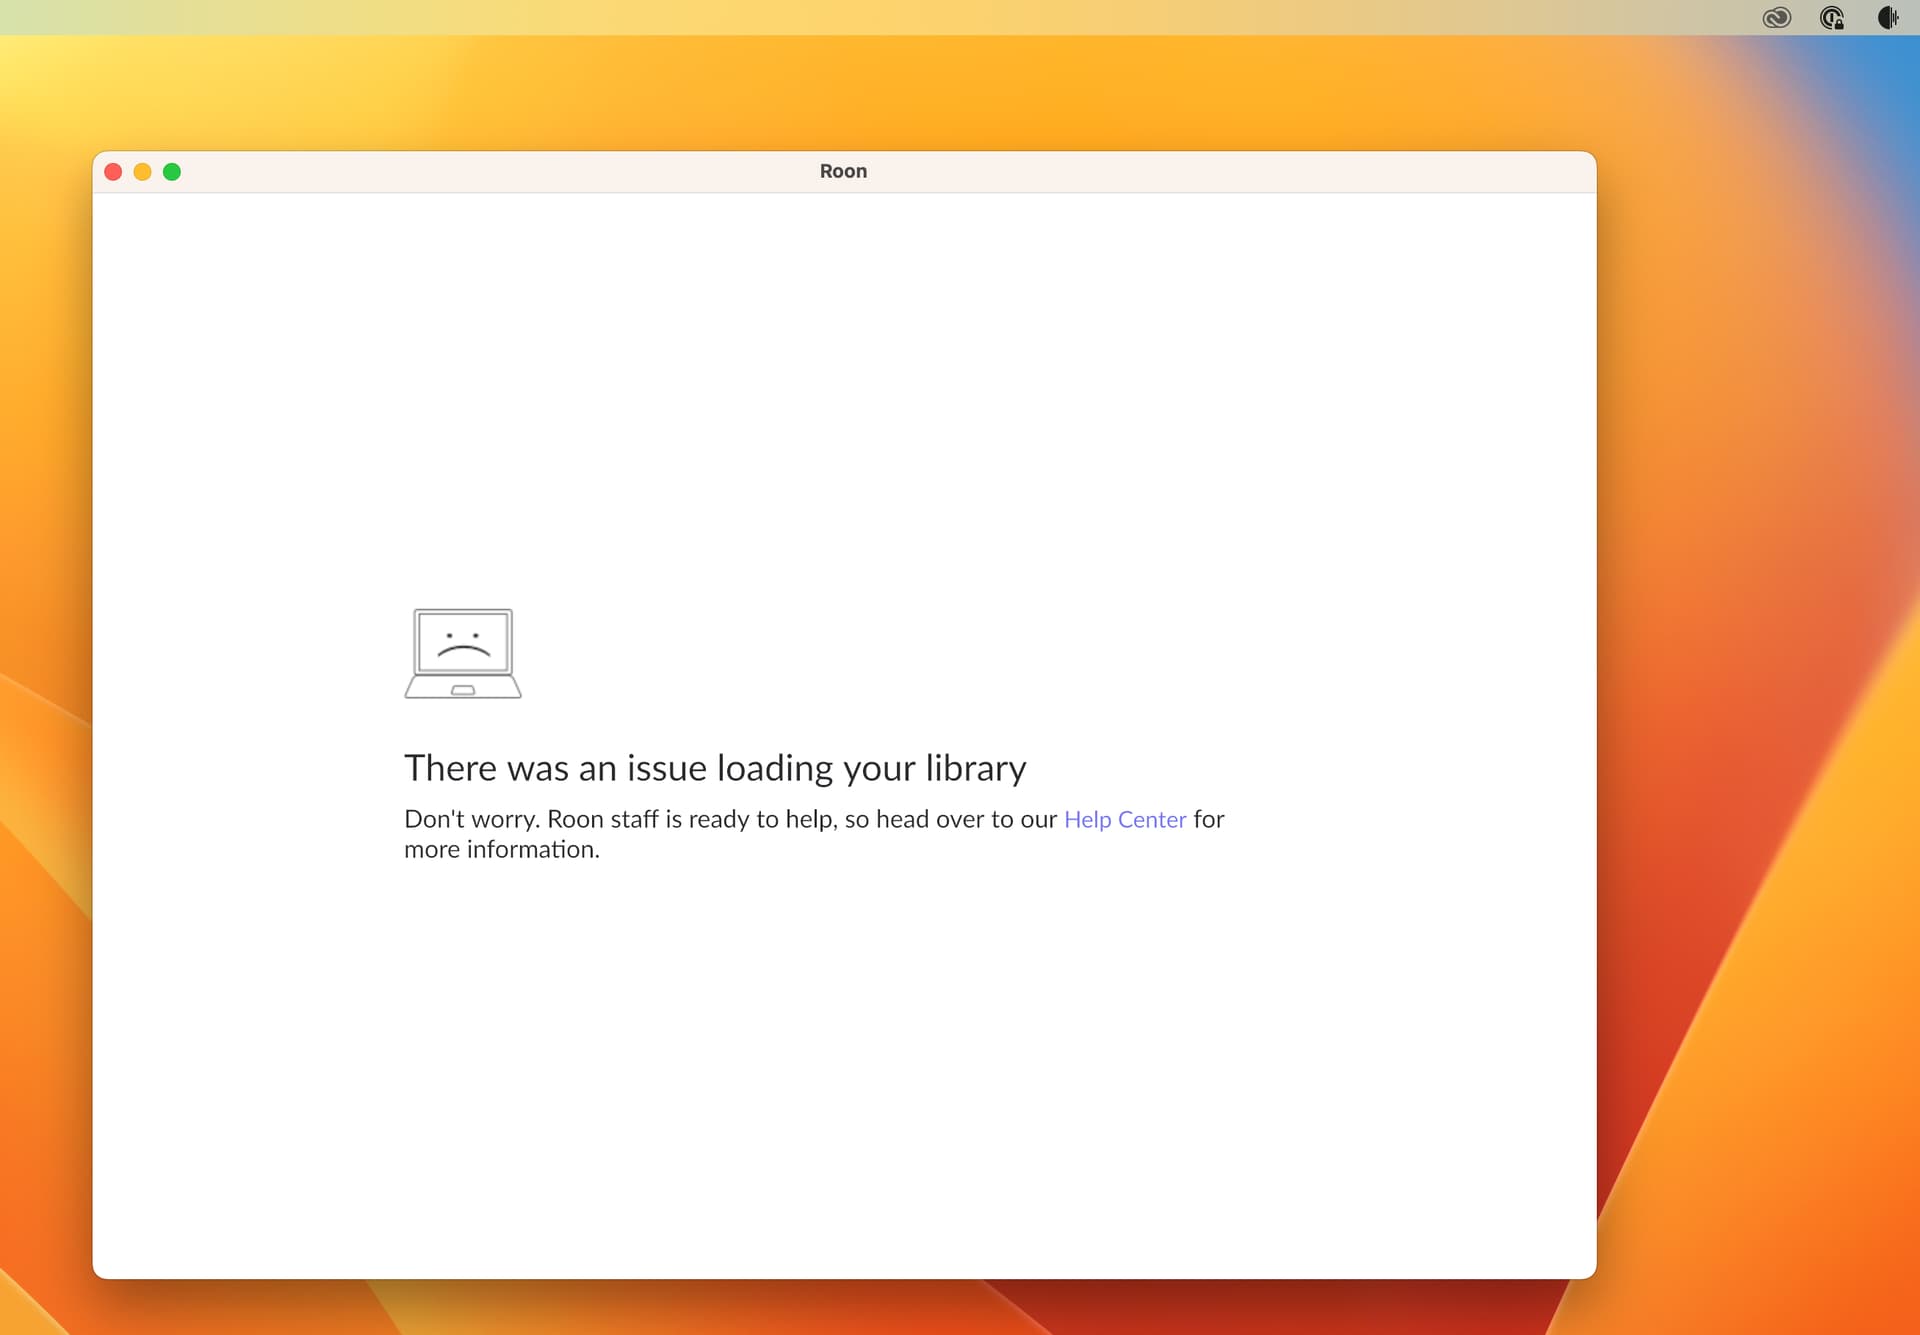Click the half-circle audio icon in menu bar
This screenshot has width=1920, height=1335.
(x=1888, y=18)
